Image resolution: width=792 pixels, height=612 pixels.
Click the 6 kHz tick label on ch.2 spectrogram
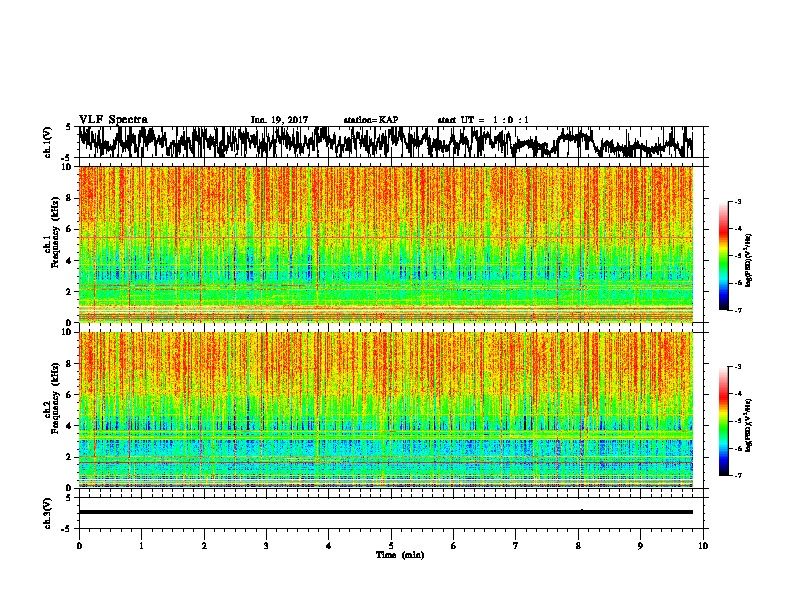[x=70, y=395]
